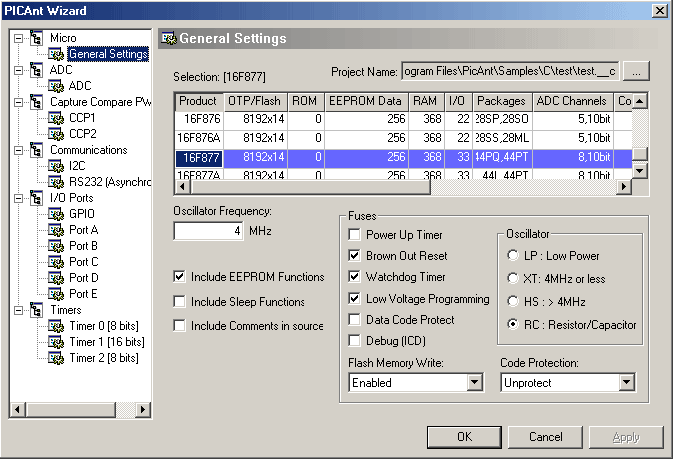Select LP : Low Power oscillator
Viewport: 673px width, 459px height.
tap(512, 255)
